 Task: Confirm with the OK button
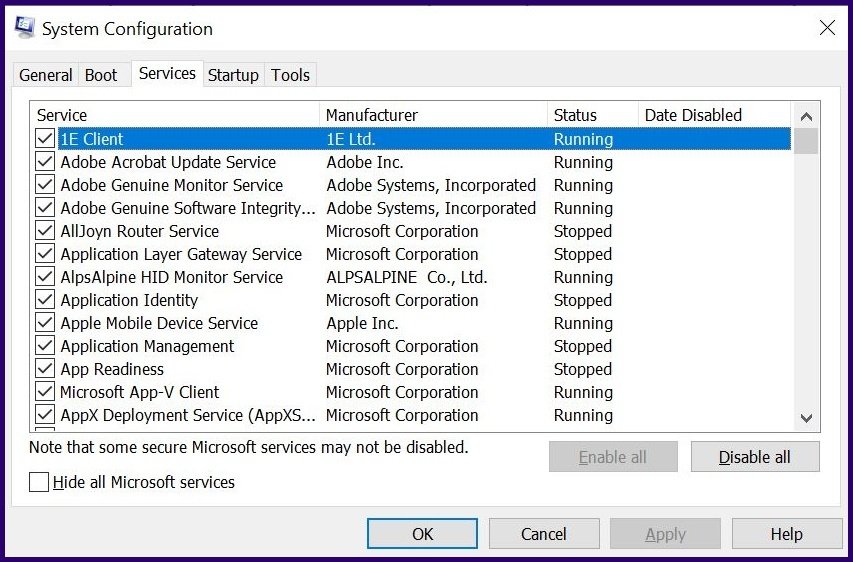(x=423, y=534)
